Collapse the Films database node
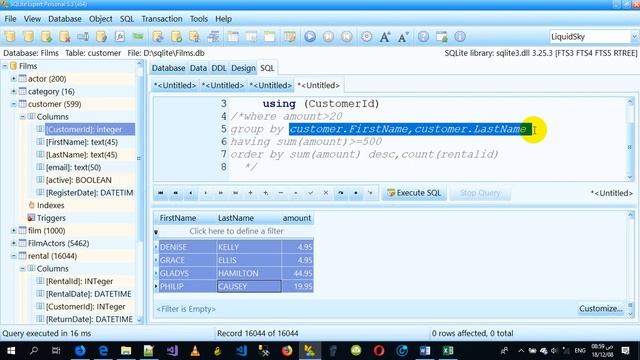This screenshot has height=360, width=640. click(x=5, y=66)
